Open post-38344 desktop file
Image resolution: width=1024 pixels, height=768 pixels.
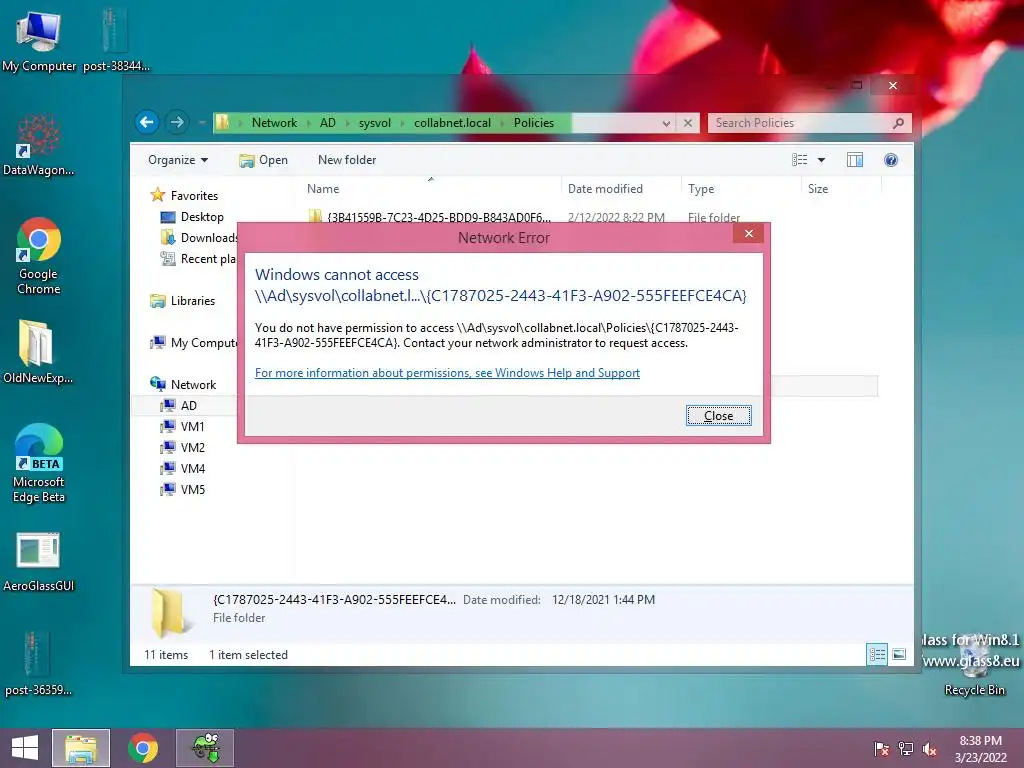[x=116, y=40]
